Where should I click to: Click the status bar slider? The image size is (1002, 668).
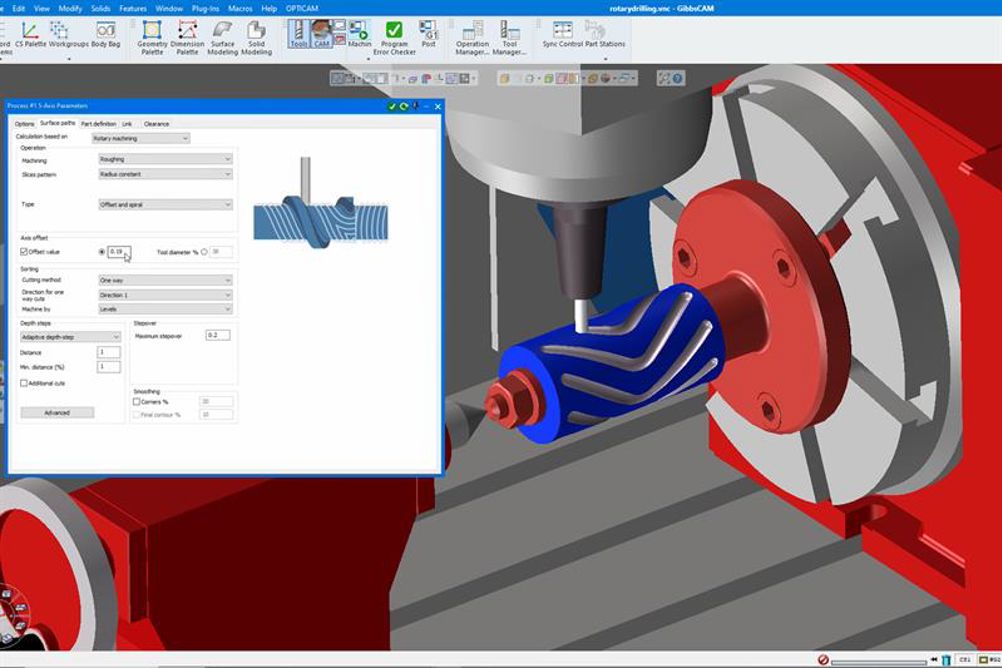(x=879, y=661)
